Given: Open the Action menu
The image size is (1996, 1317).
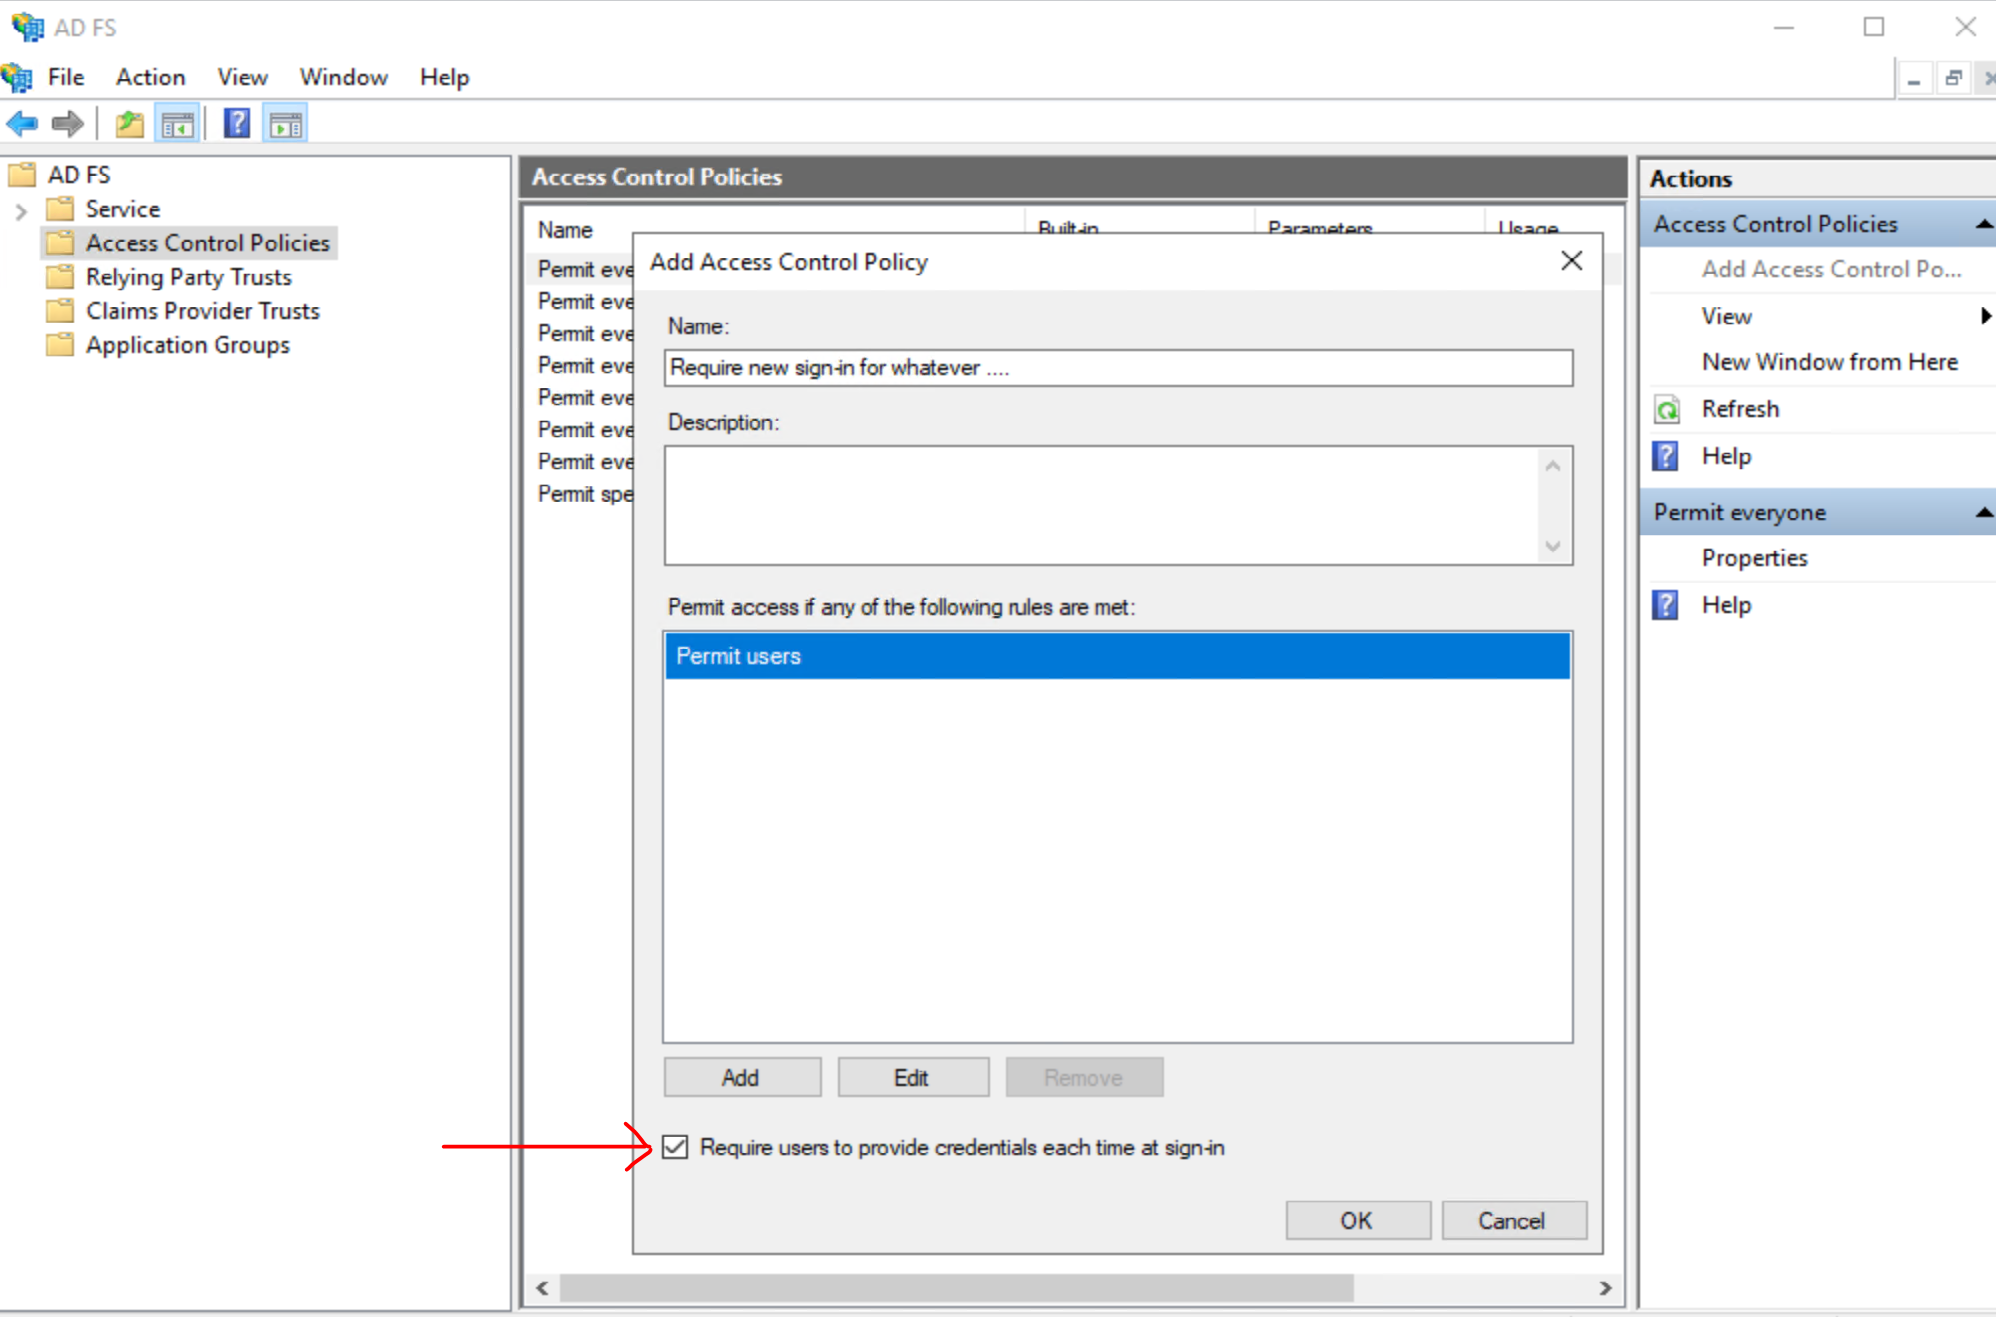Looking at the screenshot, I should coord(150,77).
